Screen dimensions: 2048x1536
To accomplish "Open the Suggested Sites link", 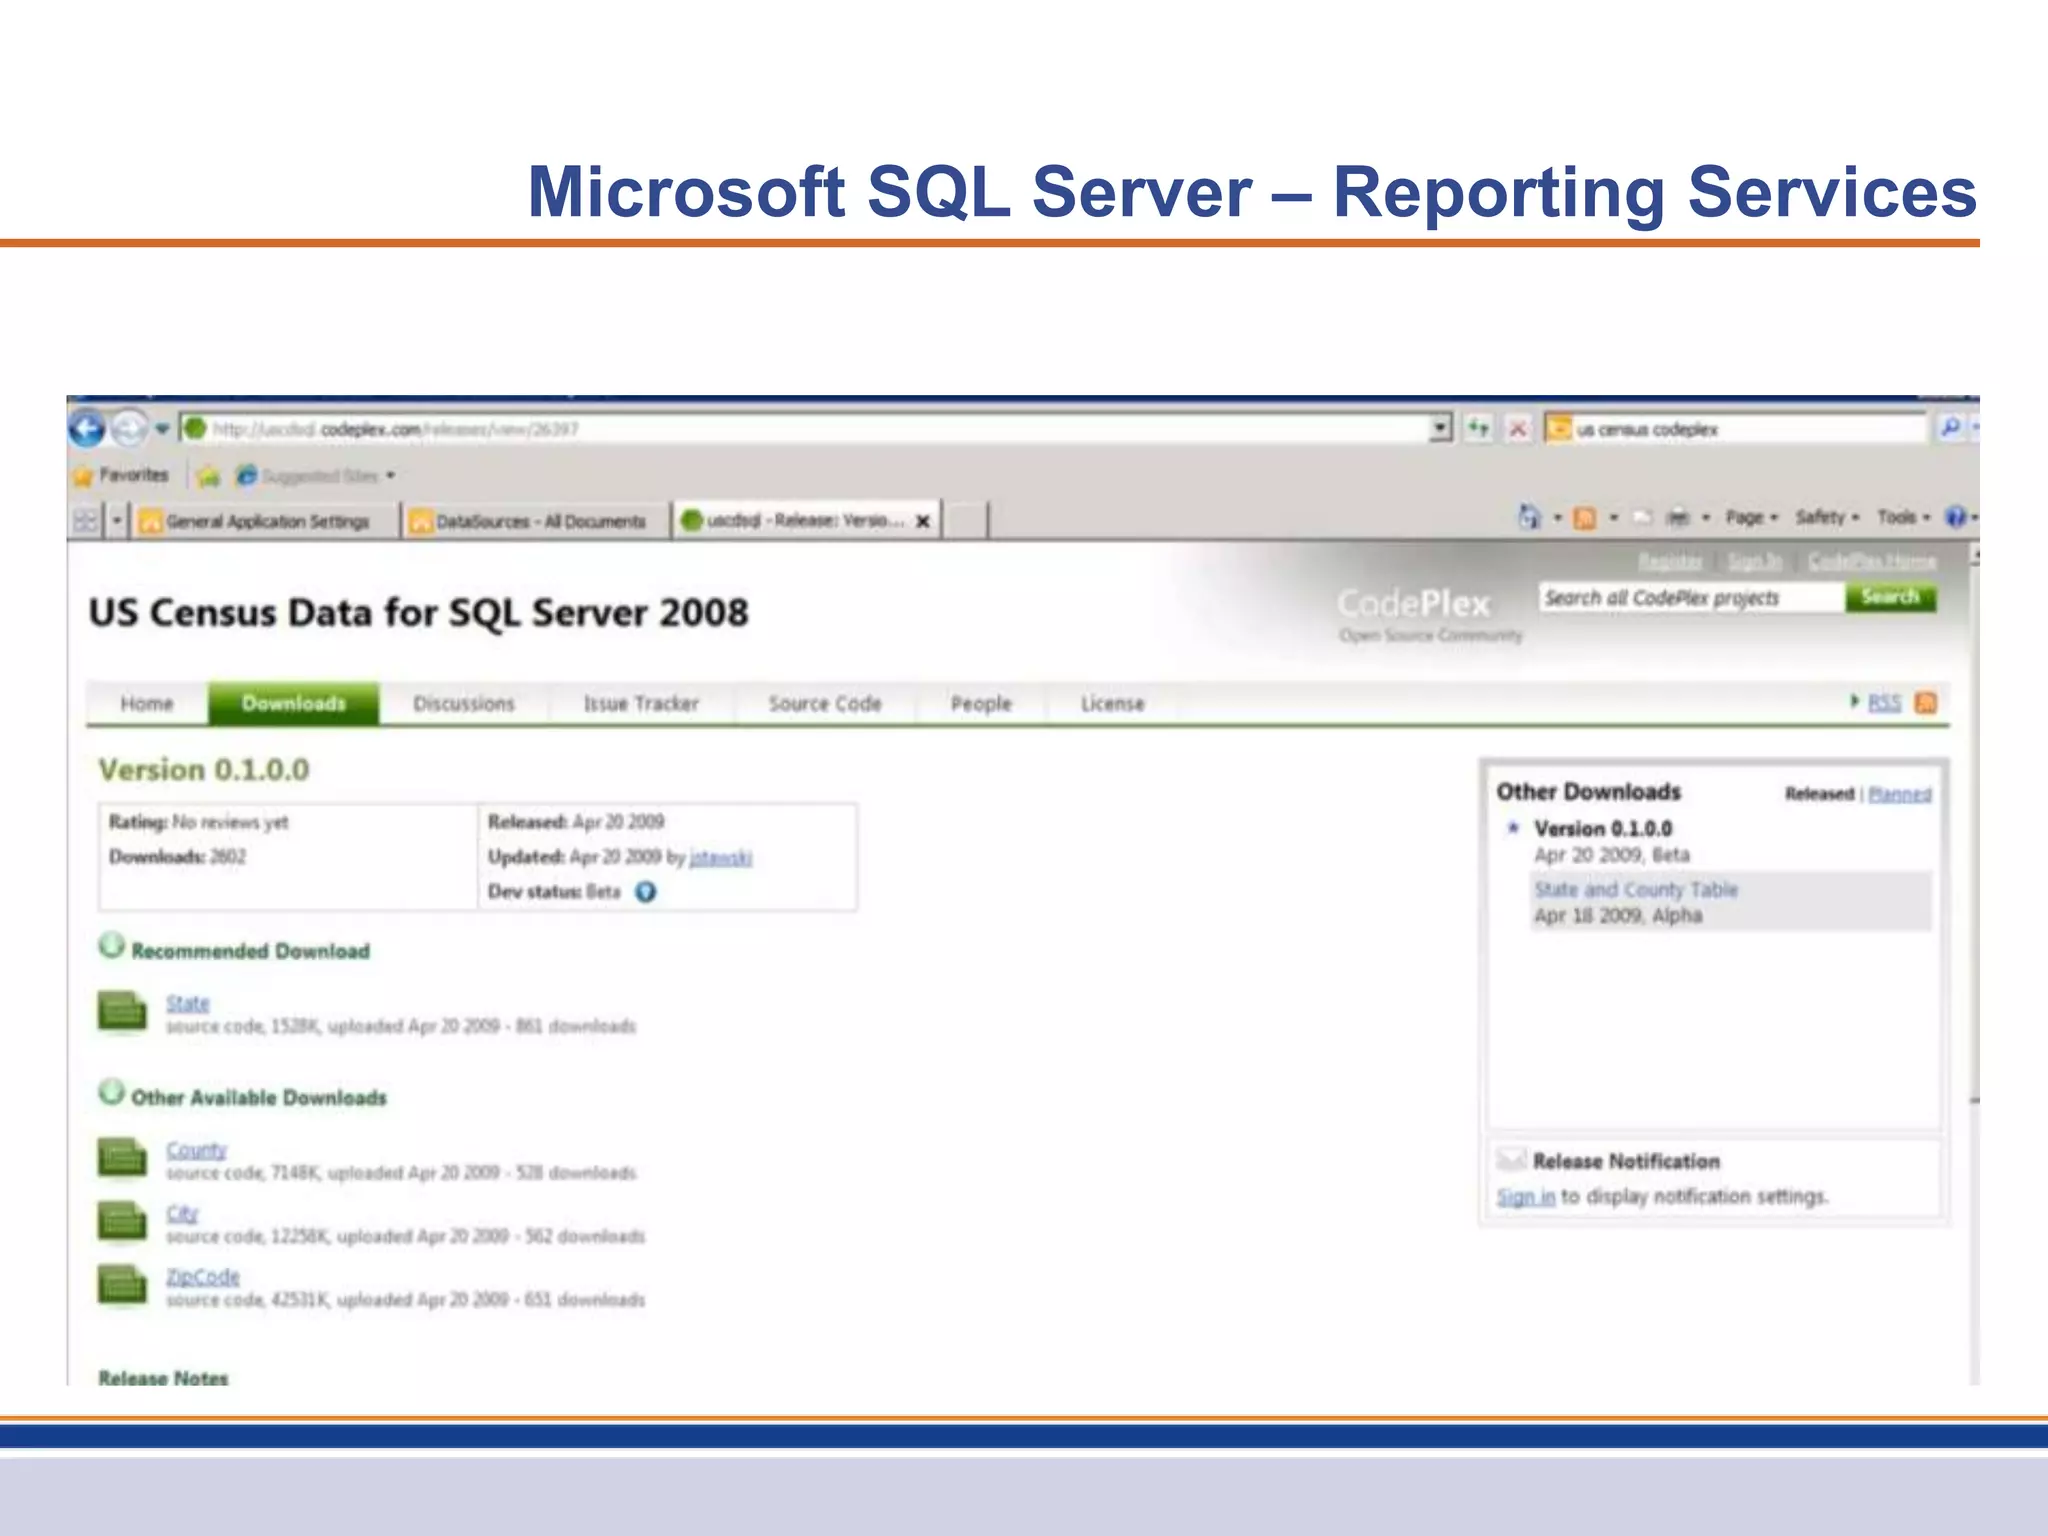I will [317, 476].
